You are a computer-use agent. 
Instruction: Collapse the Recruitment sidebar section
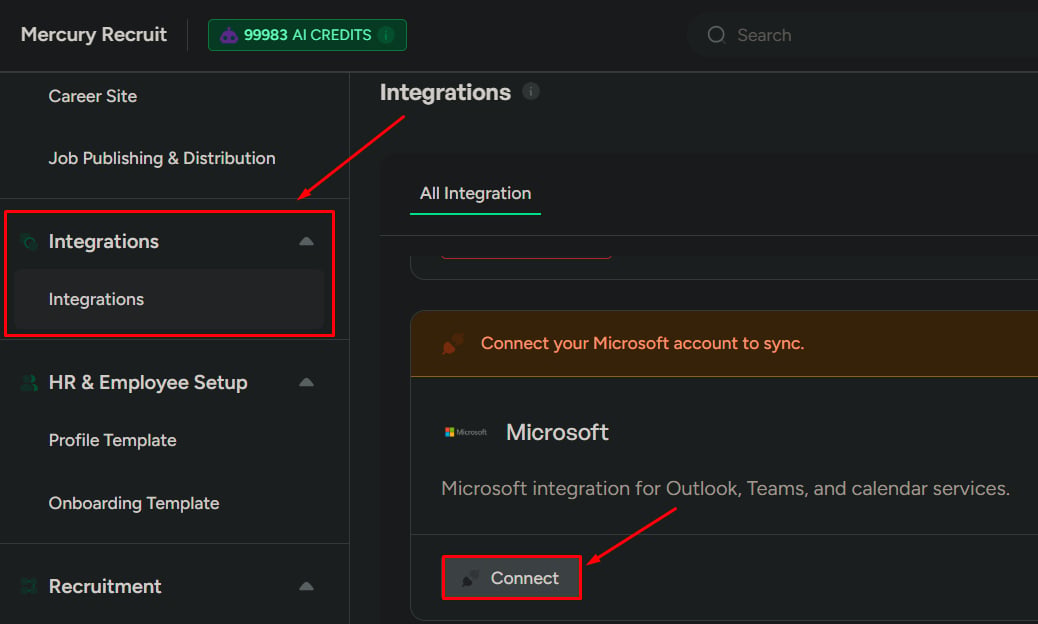[306, 586]
